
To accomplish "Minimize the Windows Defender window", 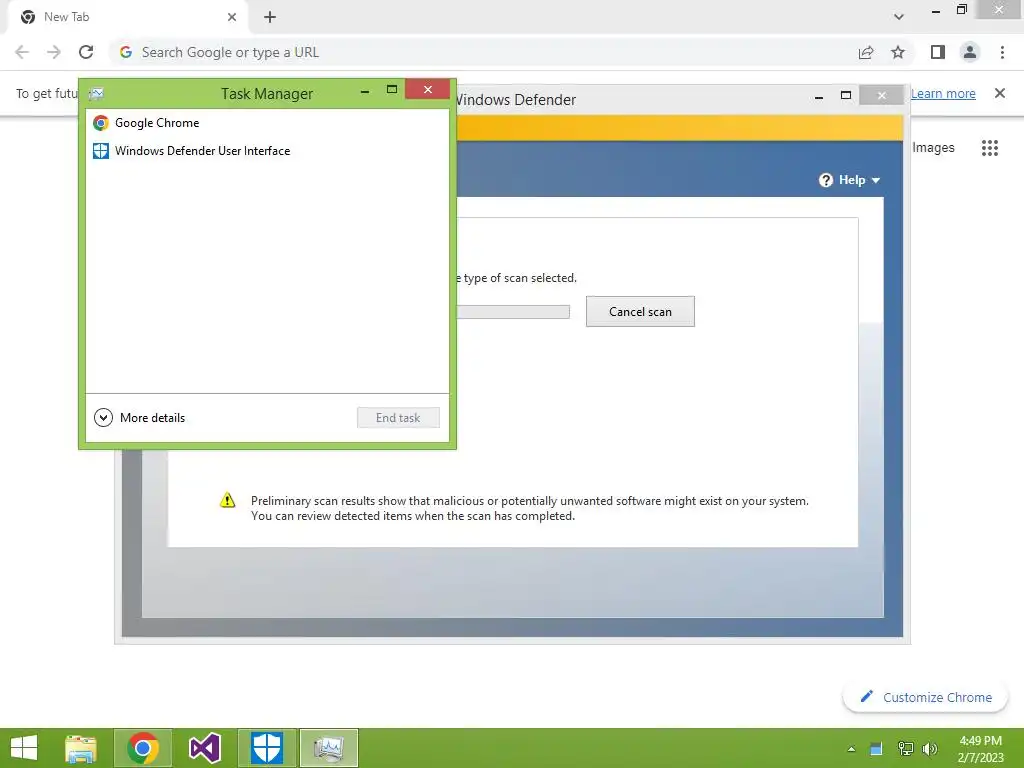I will tap(819, 97).
